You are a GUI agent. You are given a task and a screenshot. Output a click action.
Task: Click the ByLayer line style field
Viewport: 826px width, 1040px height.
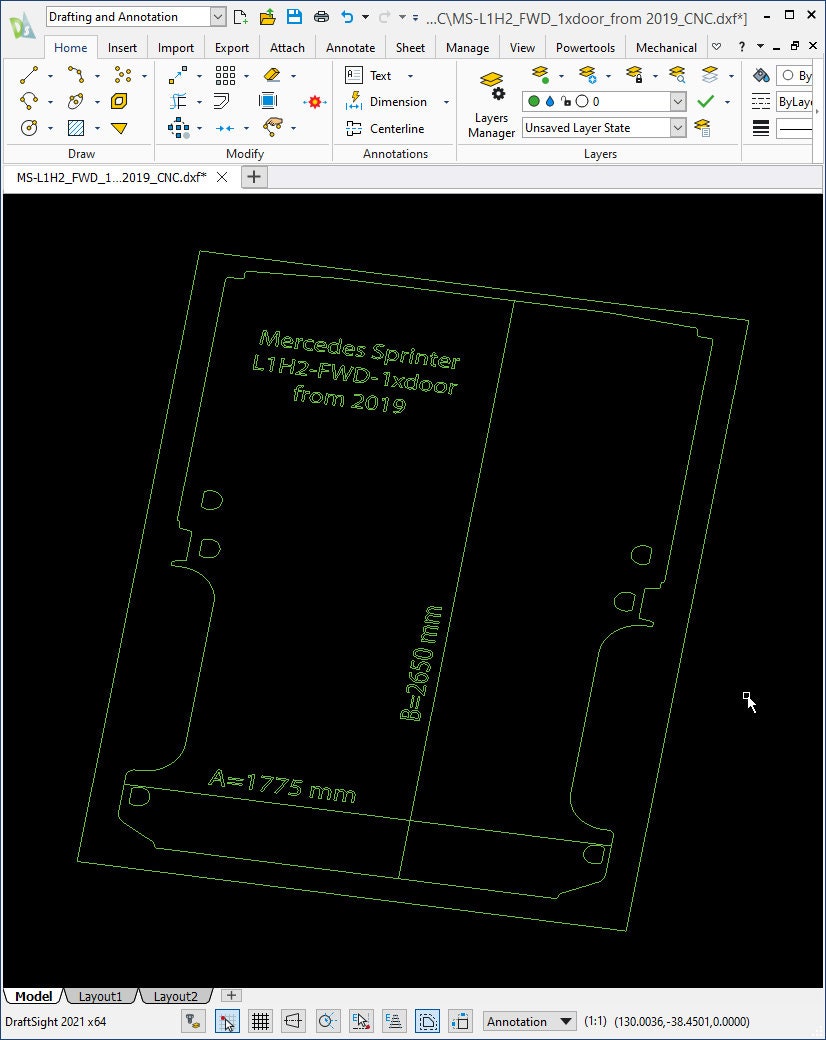[x=794, y=101]
